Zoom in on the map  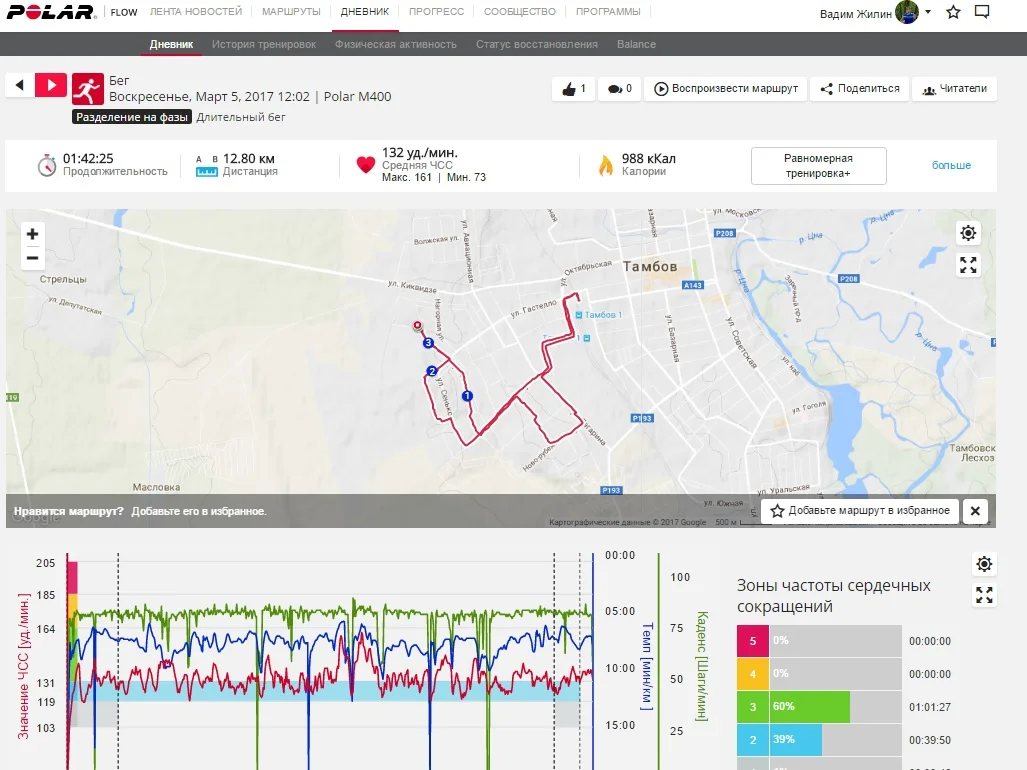coord(32,234)
